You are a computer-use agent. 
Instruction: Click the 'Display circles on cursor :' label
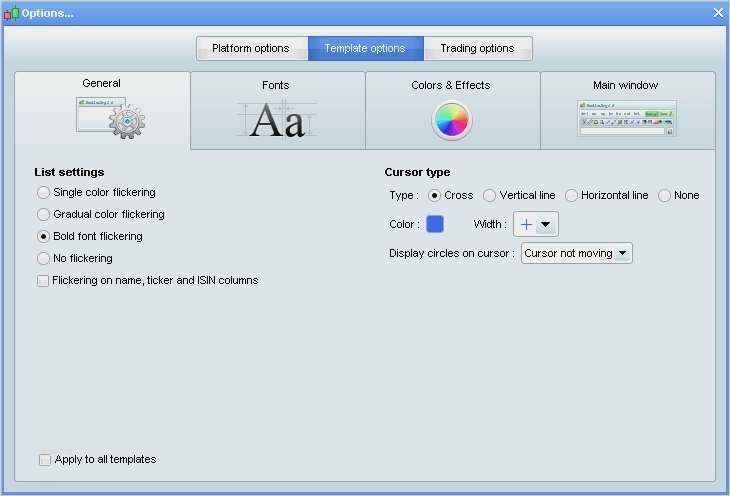[x=452, y=253]
